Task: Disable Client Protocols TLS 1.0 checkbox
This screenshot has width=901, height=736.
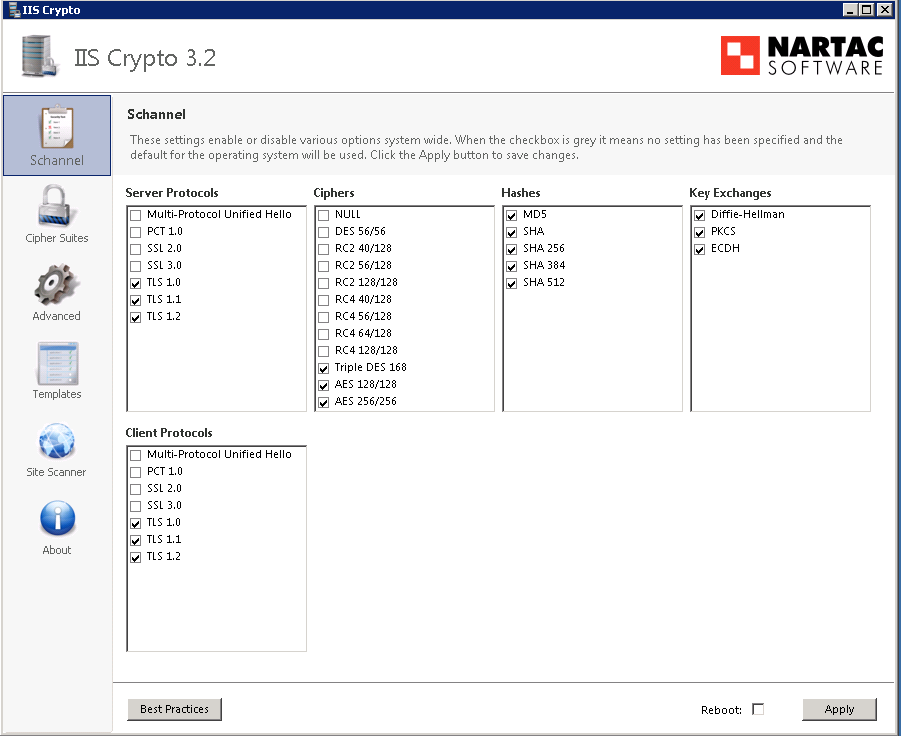Action: pos(136,523)
